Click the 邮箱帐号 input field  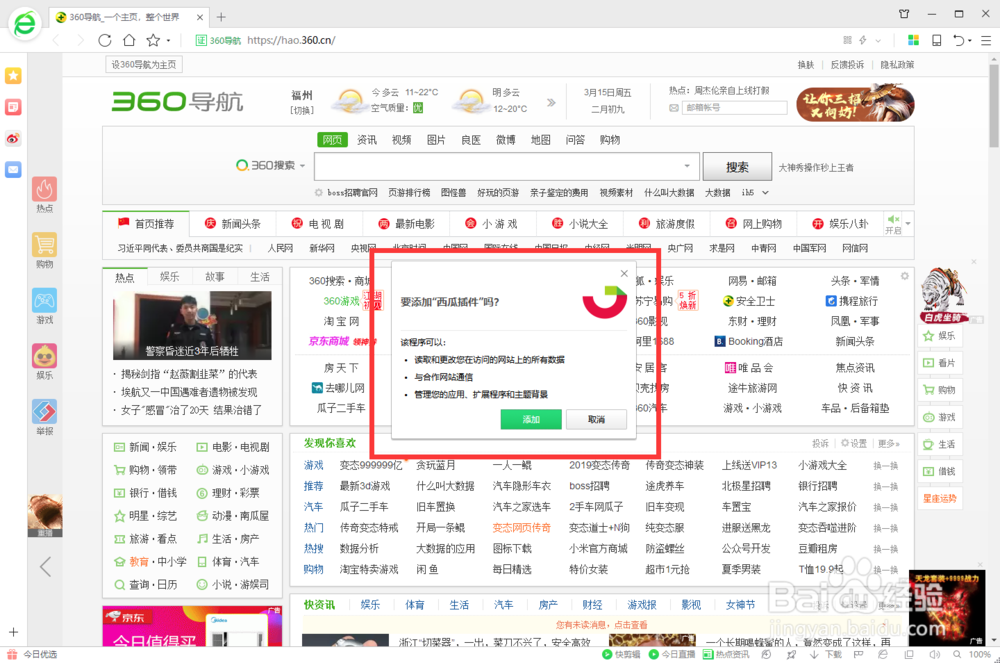click(733, 108)
